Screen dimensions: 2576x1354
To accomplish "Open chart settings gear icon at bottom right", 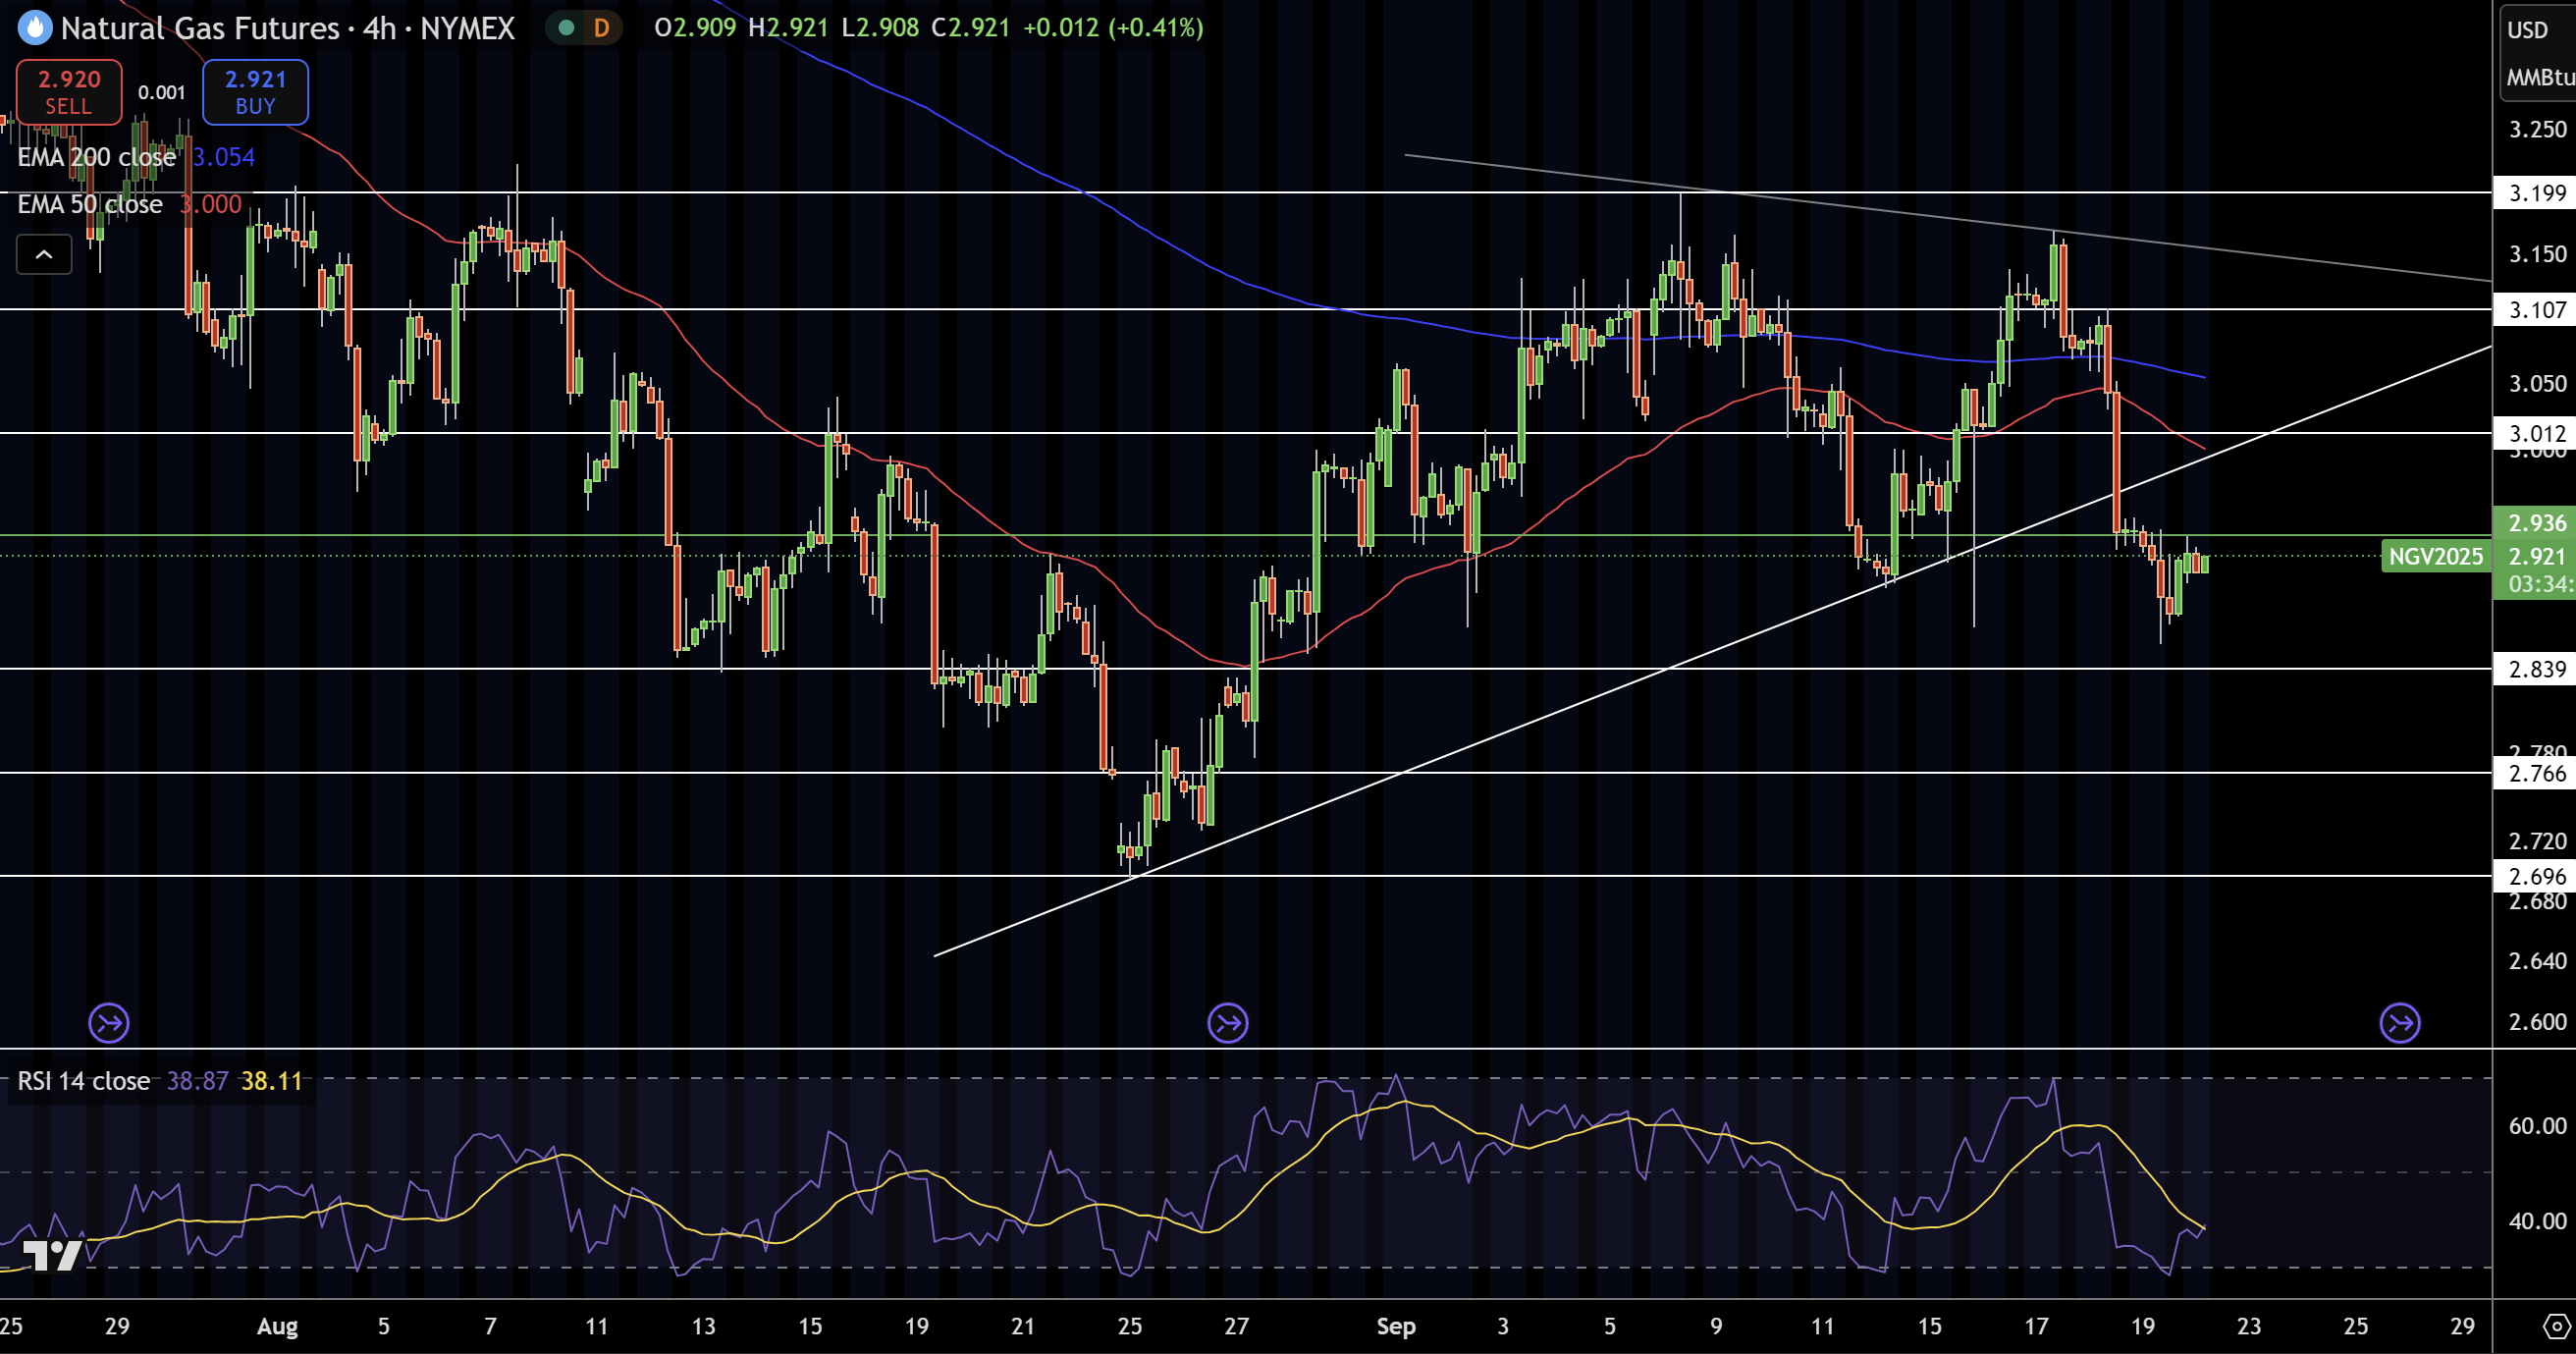I will point(2557,1327).
